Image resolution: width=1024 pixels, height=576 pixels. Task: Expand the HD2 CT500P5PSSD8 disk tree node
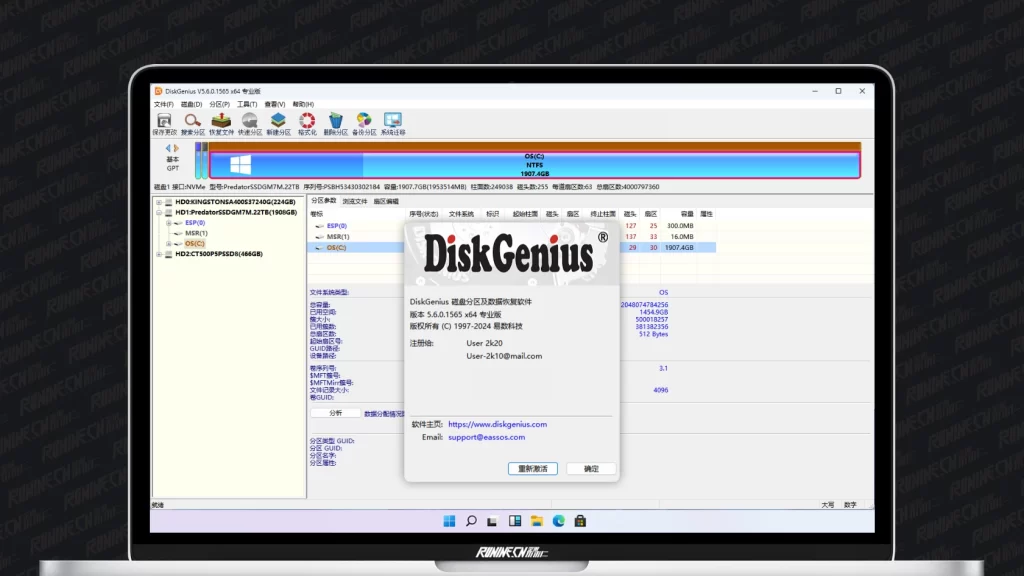(x=158, y=254)
